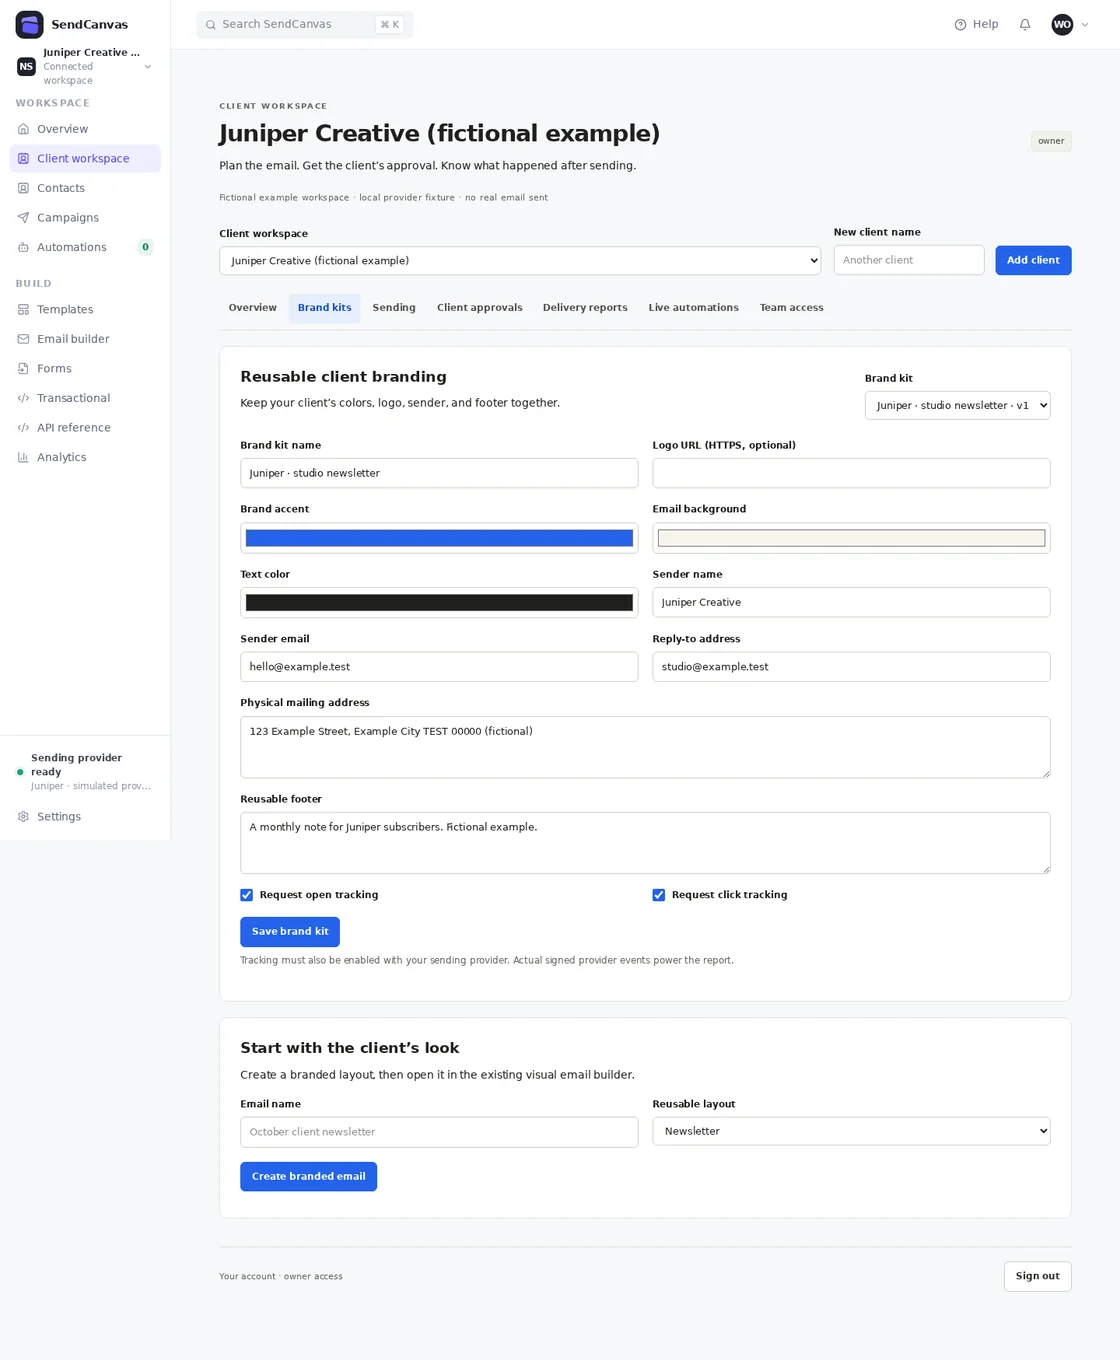
Task: Open the Brand kit version dropdown
Action: [958, 406]
